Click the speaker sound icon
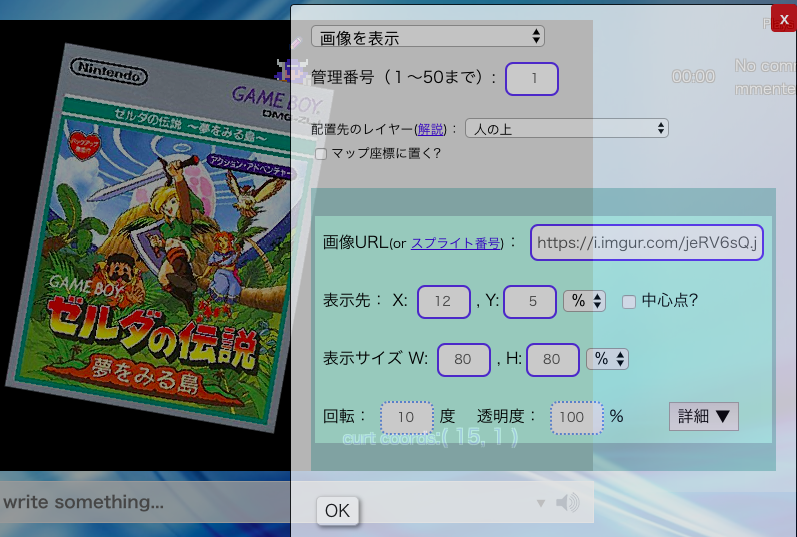The image size is (797, 537). coord(568,502)
